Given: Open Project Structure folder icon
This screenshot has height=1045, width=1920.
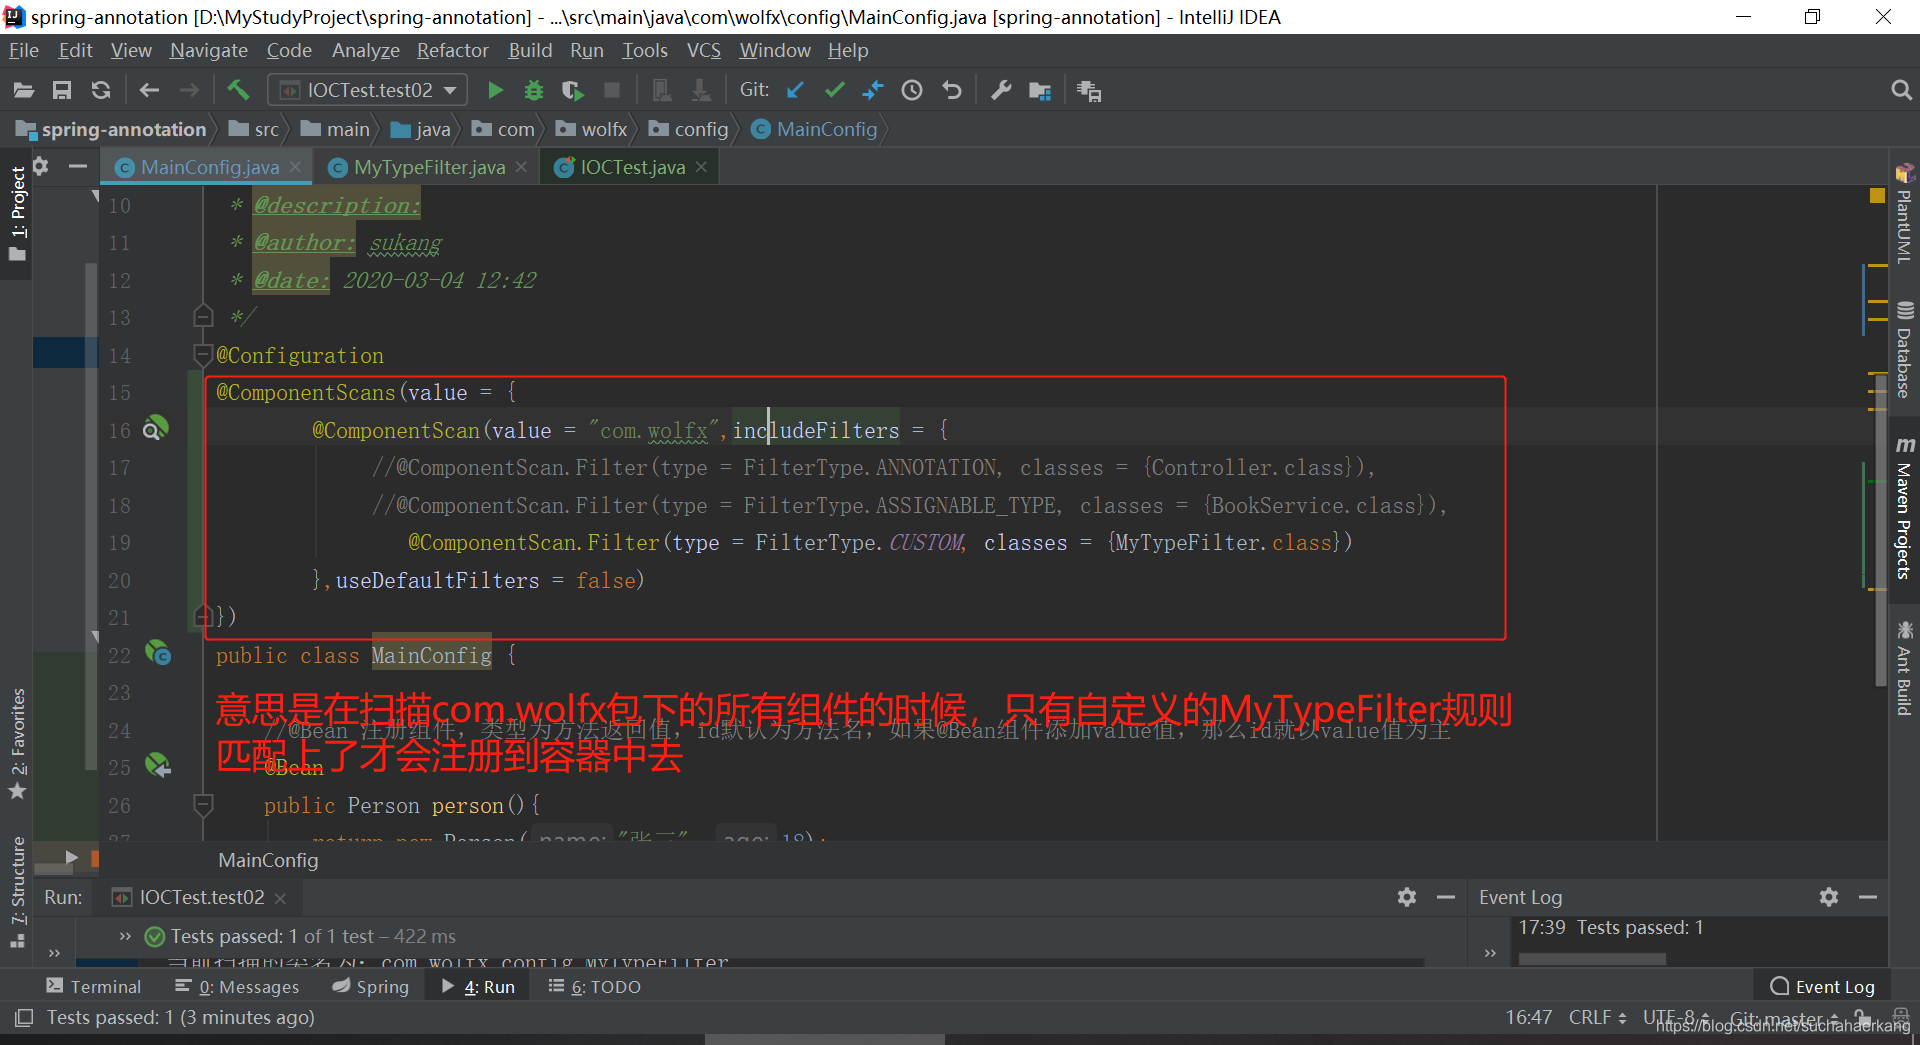Looking at the screenshot, I should [x=1040, y=91].
